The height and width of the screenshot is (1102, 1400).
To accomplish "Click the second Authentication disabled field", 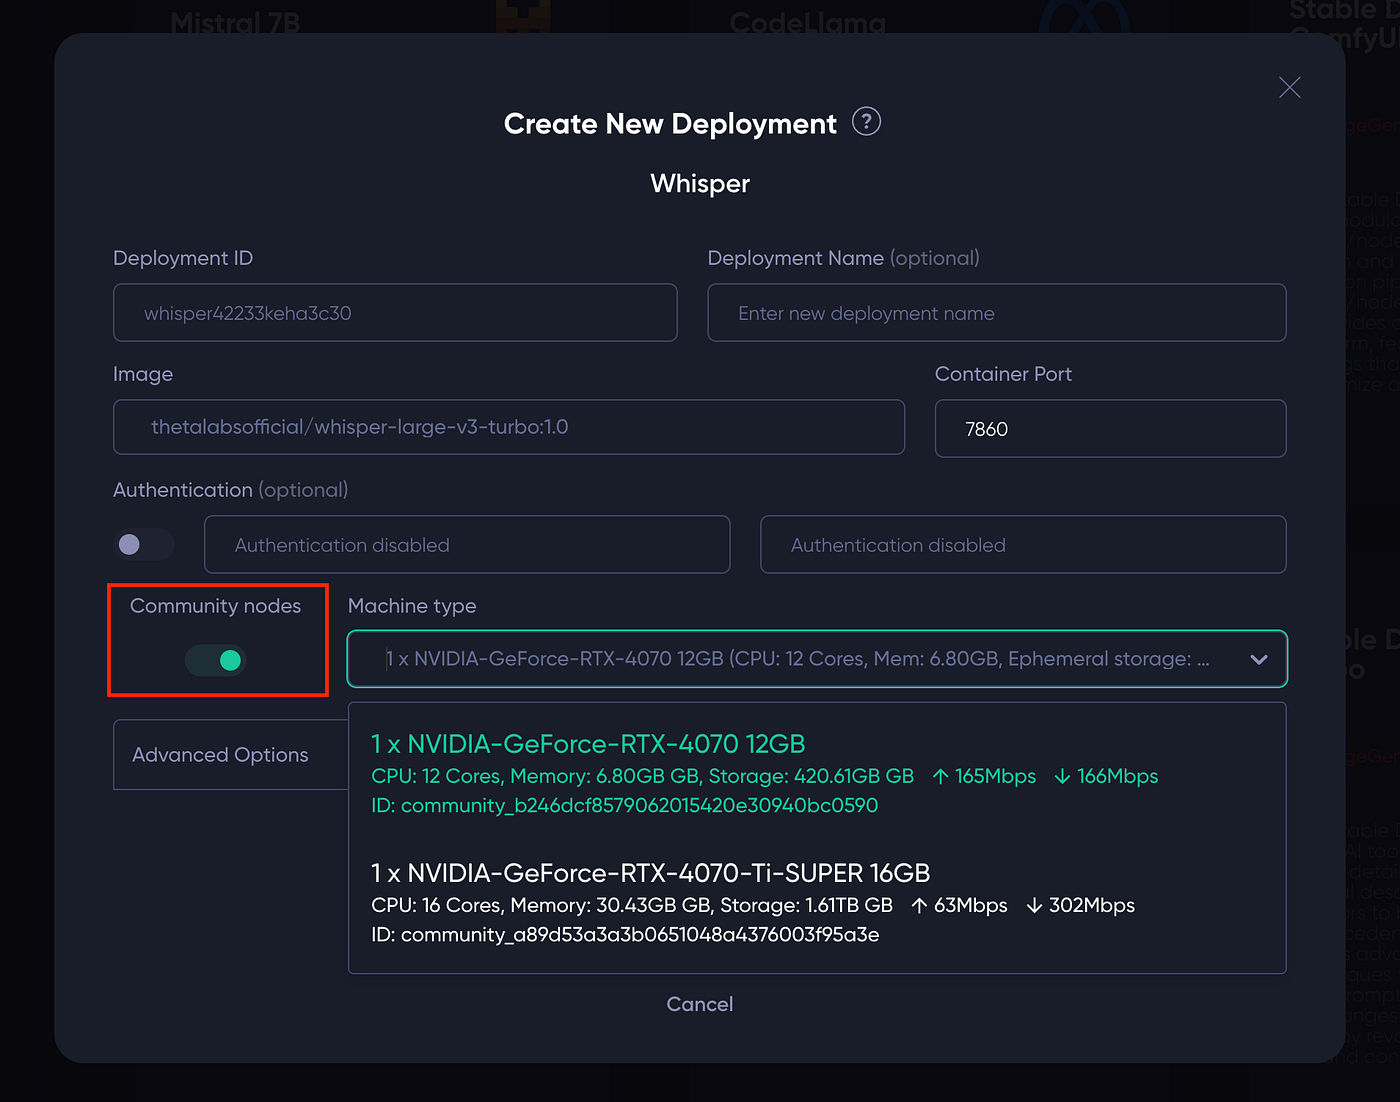I will pos(1023,545).
